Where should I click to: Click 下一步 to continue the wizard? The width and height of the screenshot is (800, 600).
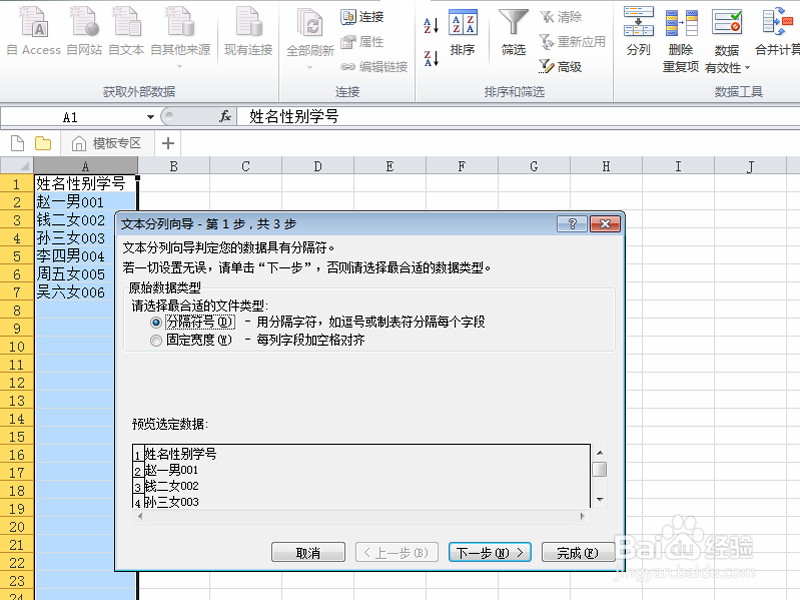pos(490,551)
